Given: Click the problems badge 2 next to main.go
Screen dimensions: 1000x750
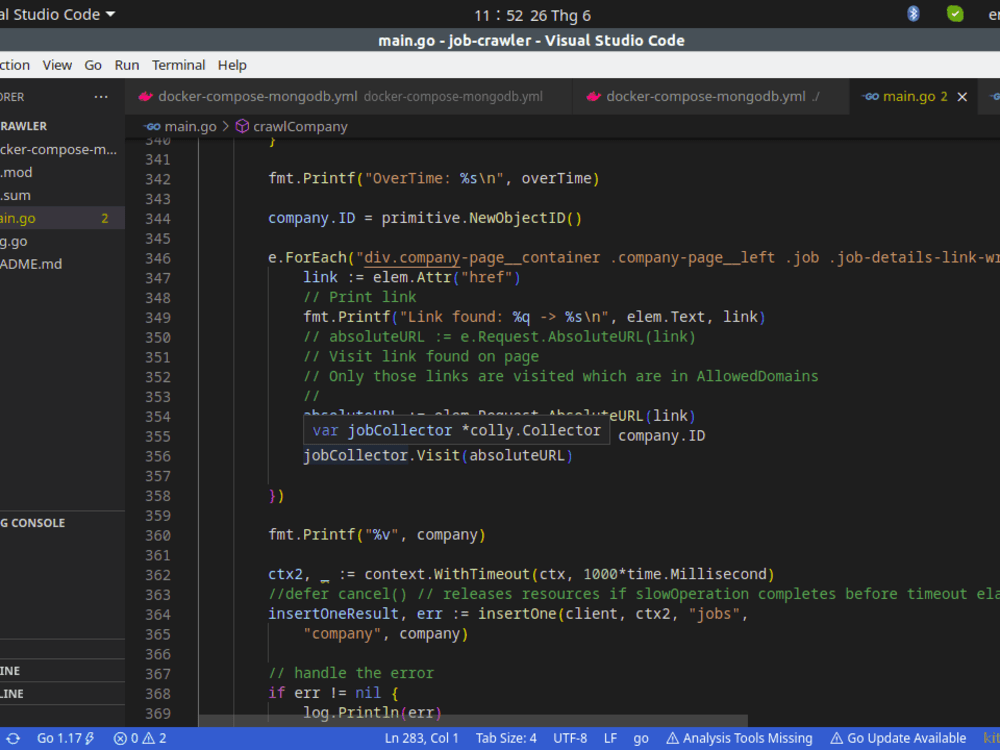Looking at the screenshot, I should pyautogui.click(x=105, y=218).
